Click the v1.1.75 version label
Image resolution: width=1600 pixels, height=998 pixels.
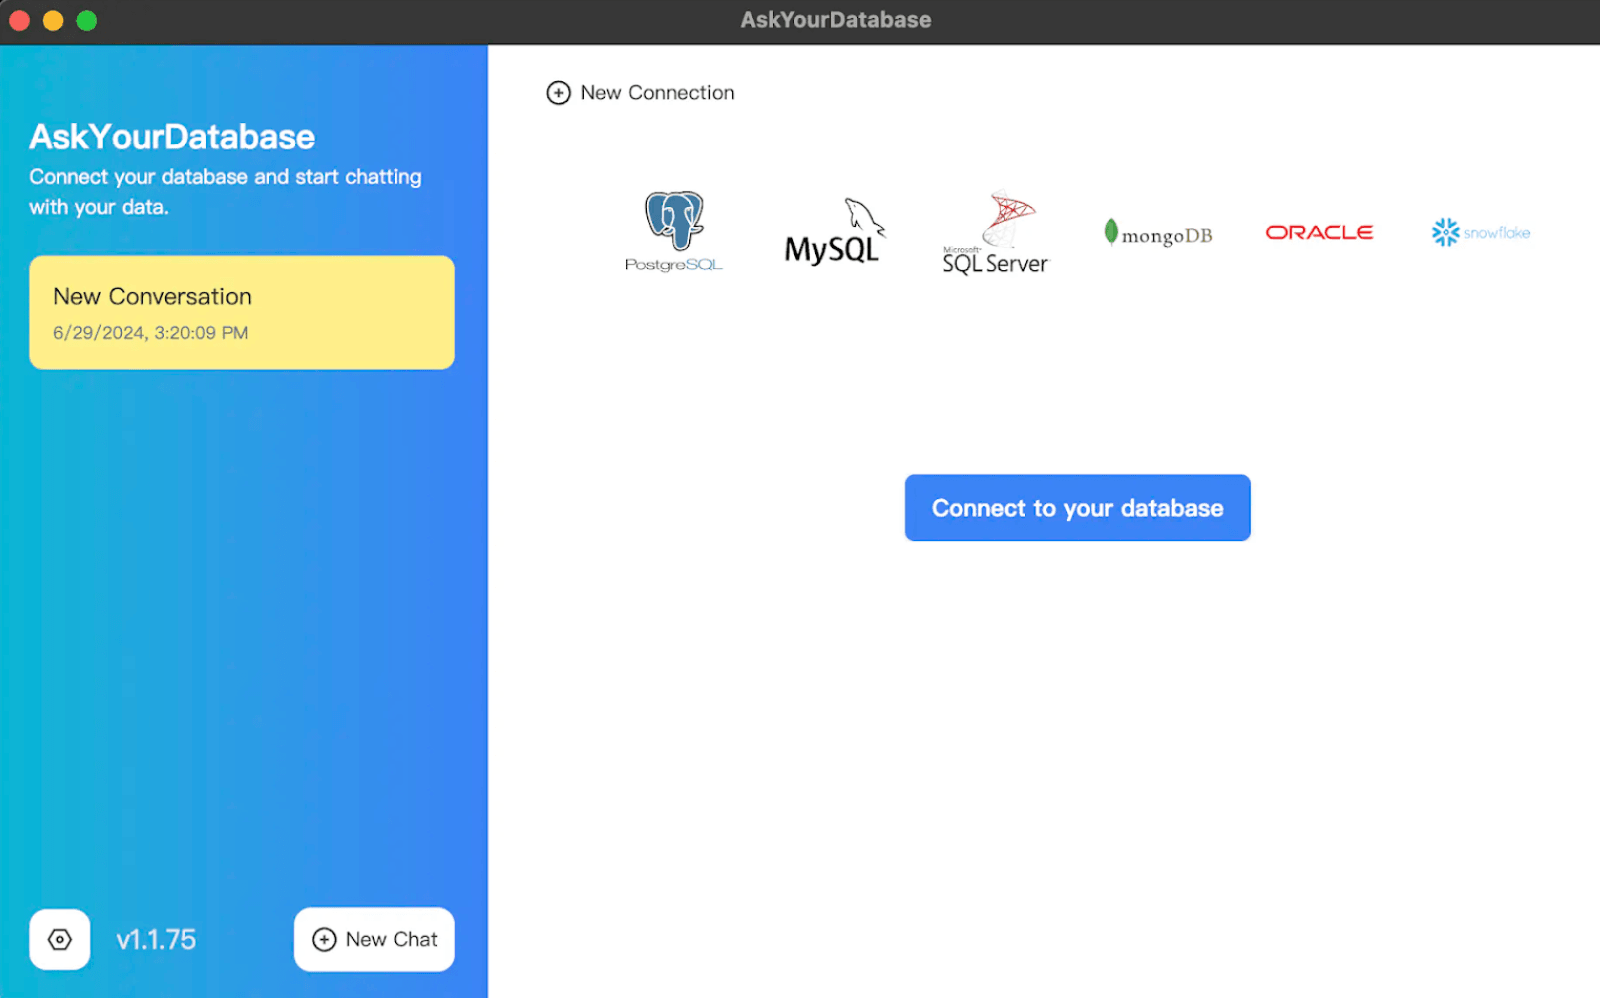tap(156, 939)
